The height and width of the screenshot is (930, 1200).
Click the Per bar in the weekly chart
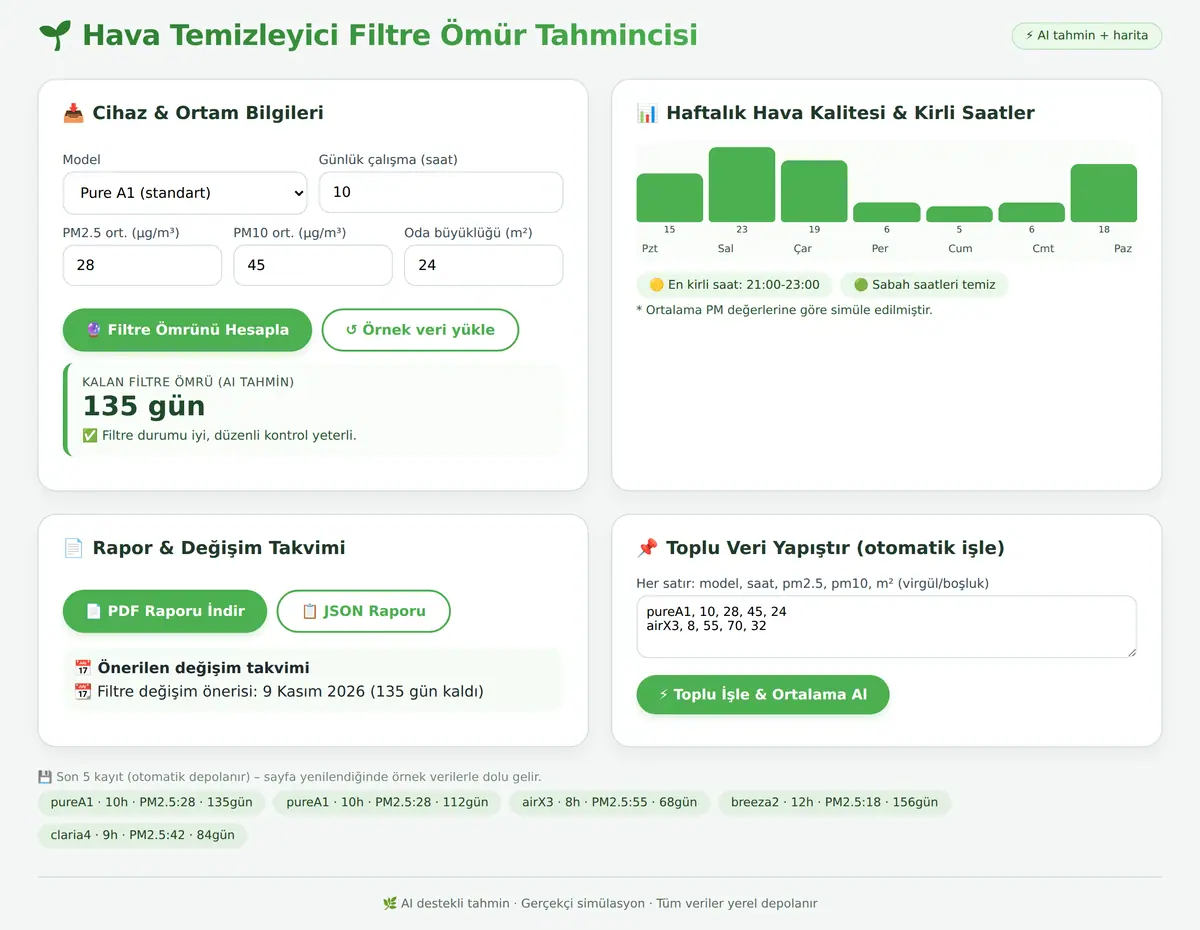coord(887,212)
